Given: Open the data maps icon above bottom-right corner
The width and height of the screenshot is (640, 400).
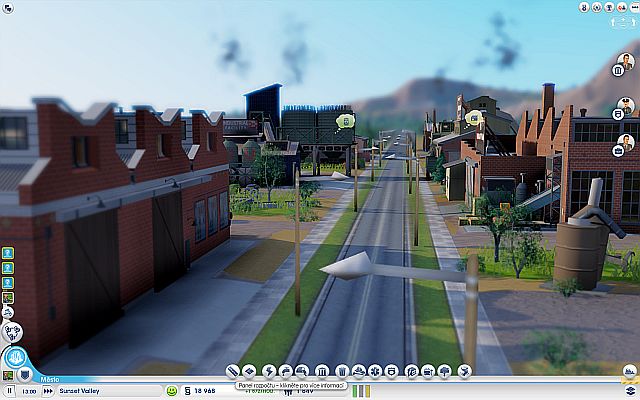Looking at the screenshot, I should pos(630,371).
